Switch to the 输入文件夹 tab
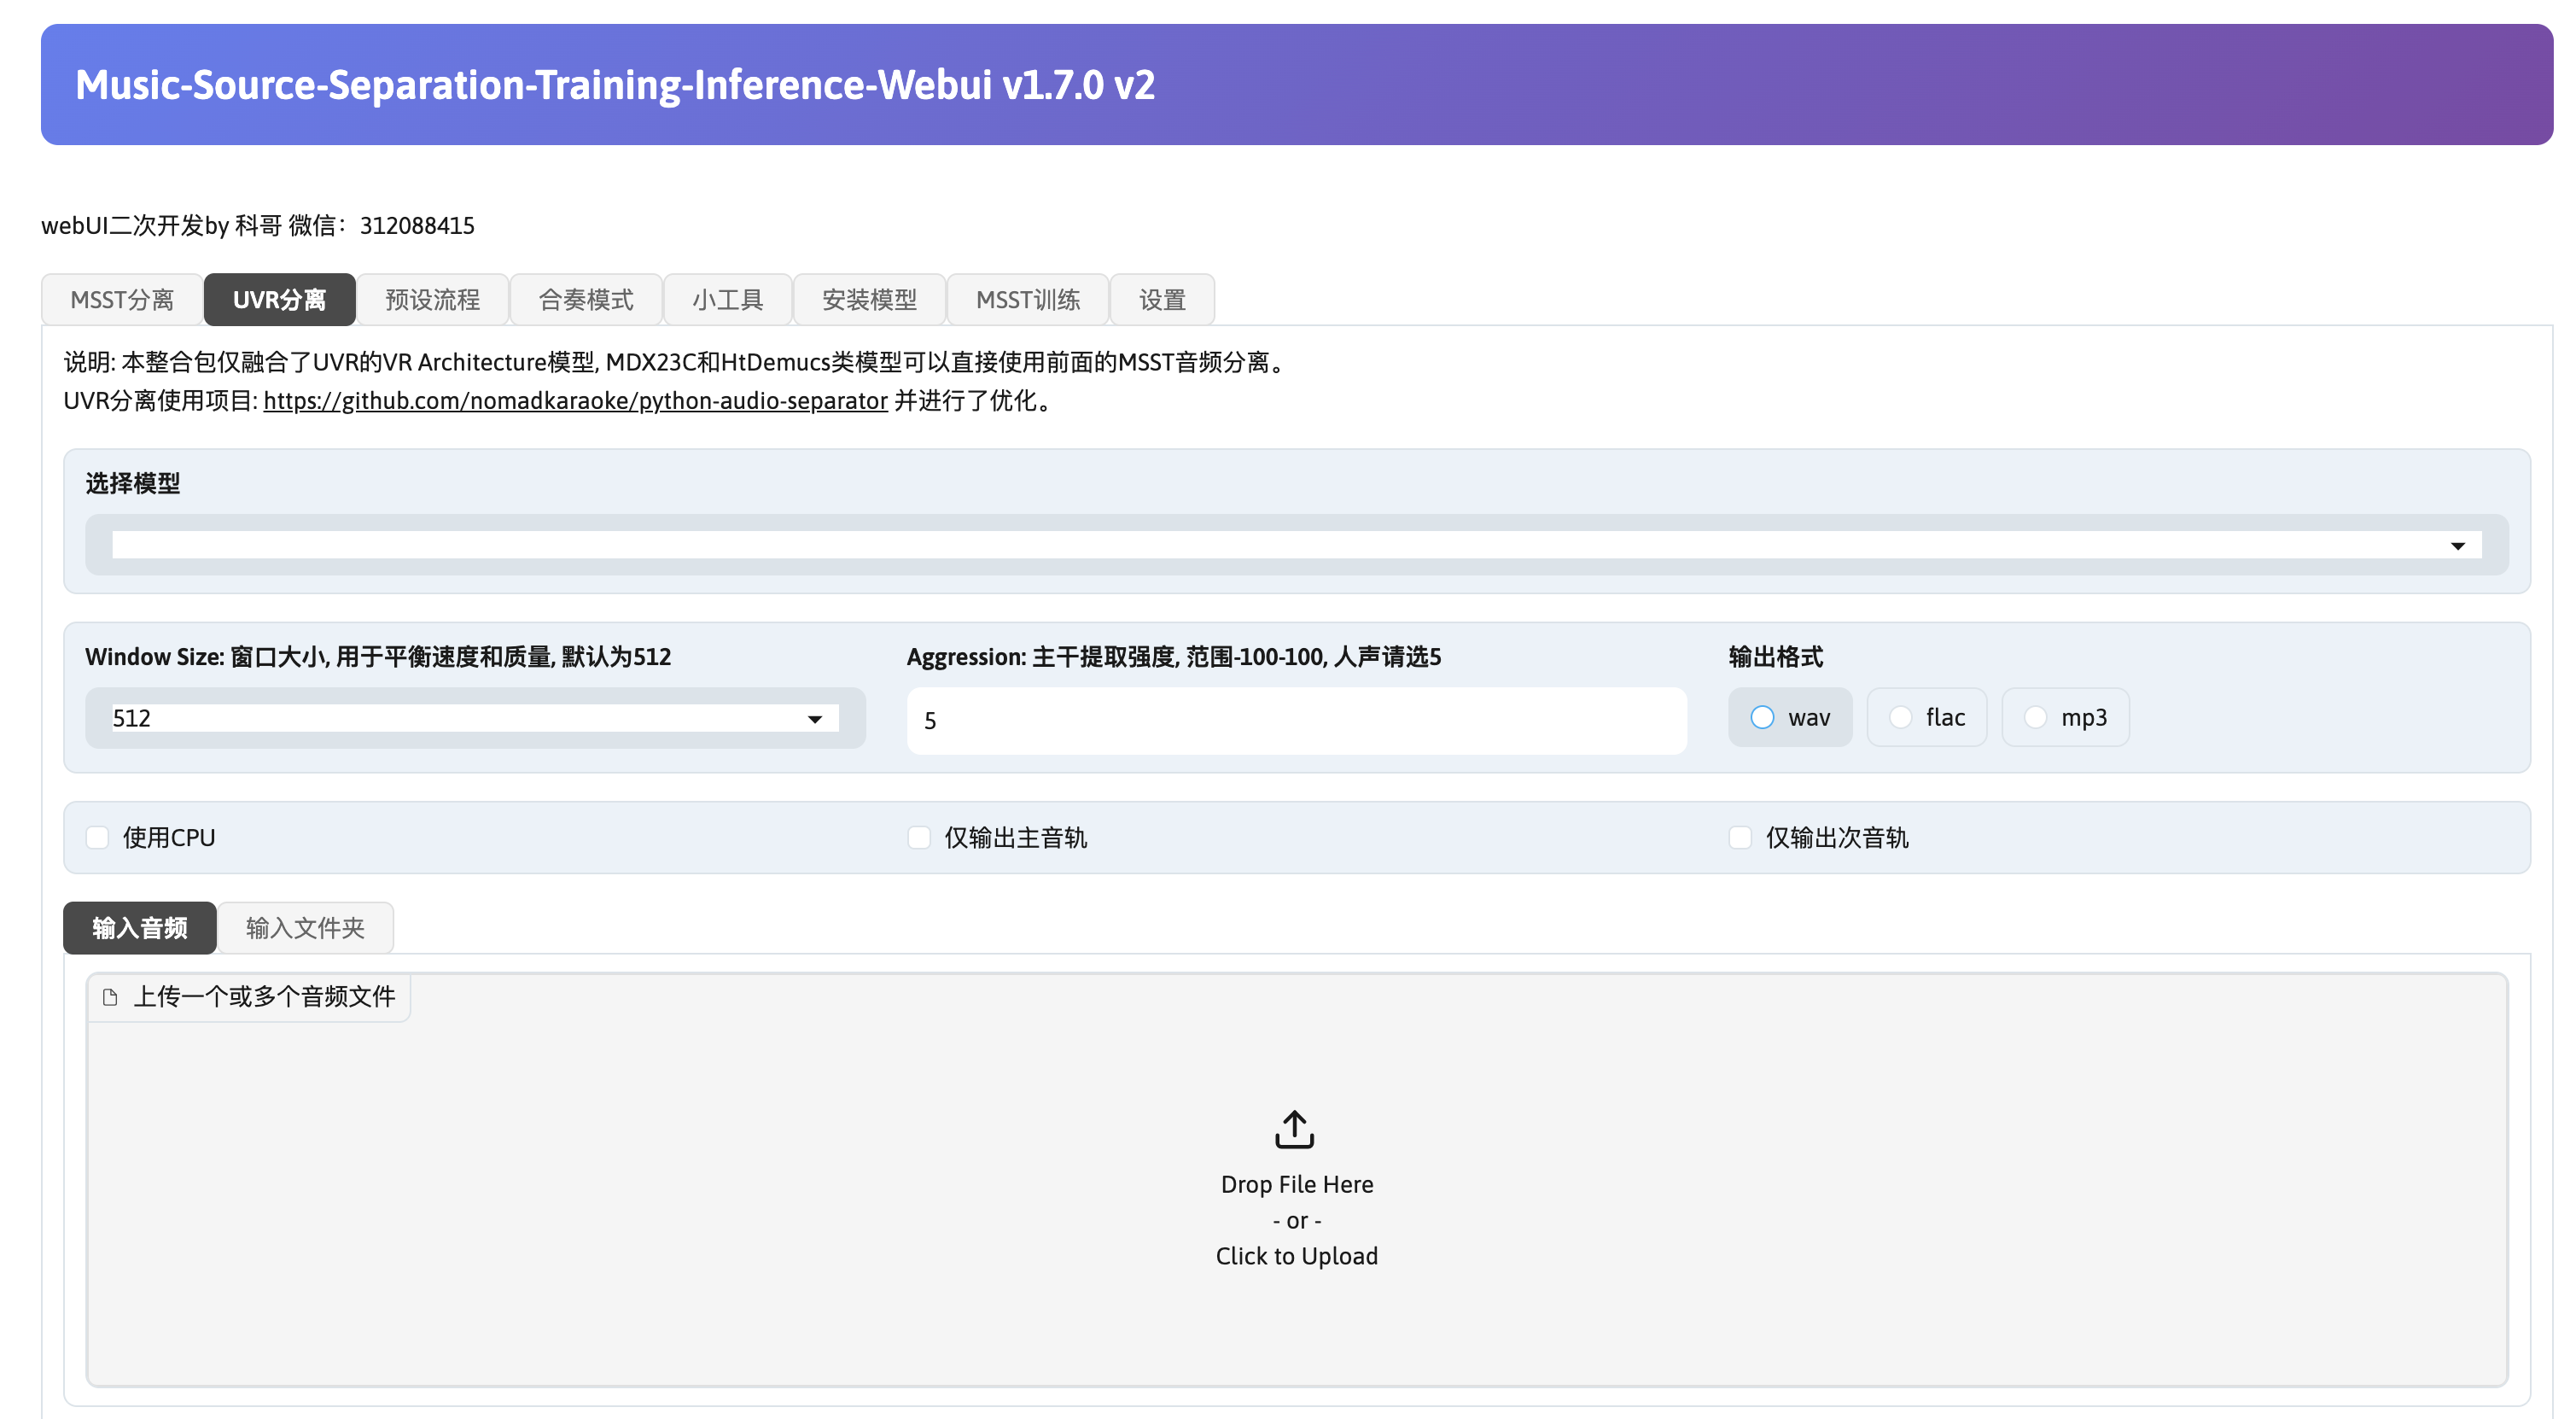This screenshot has width=2576, height=1419. click(305, 928)
